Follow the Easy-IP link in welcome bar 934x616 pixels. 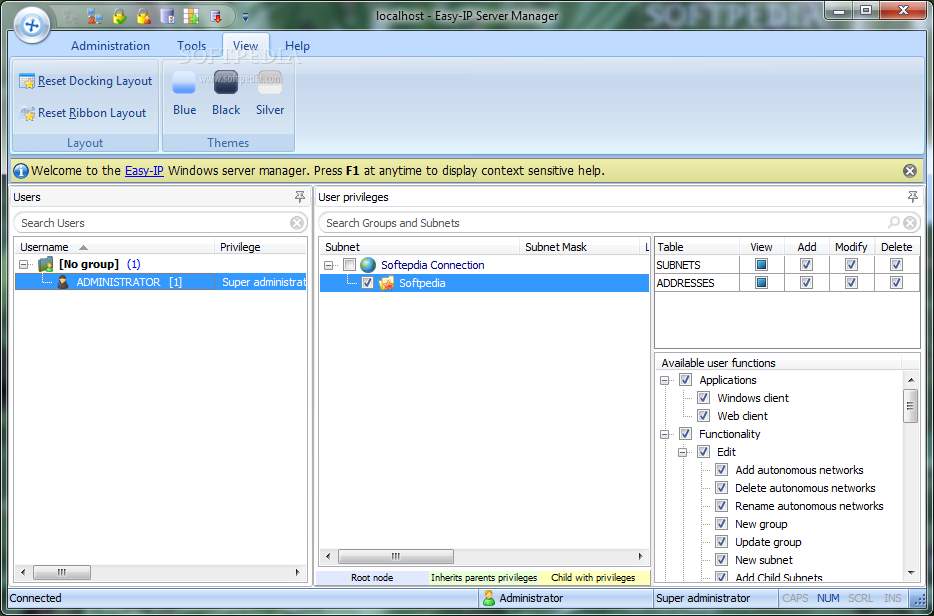click(x=144, y=171)
